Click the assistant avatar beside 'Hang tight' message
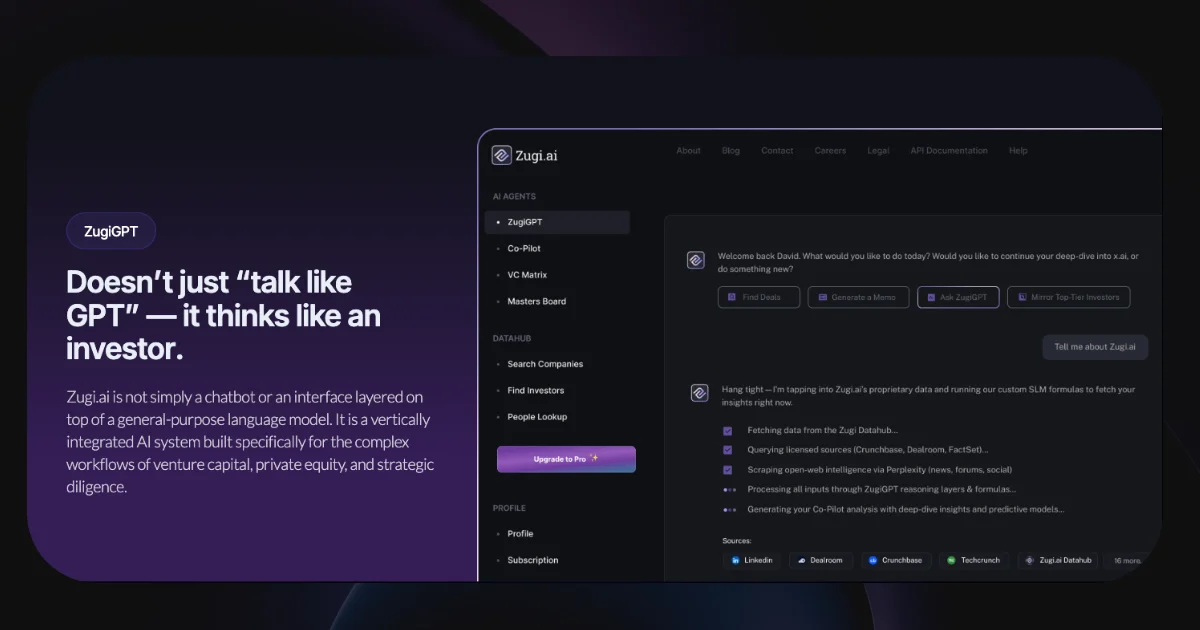The image size is (1200, 630). point(700,393)
